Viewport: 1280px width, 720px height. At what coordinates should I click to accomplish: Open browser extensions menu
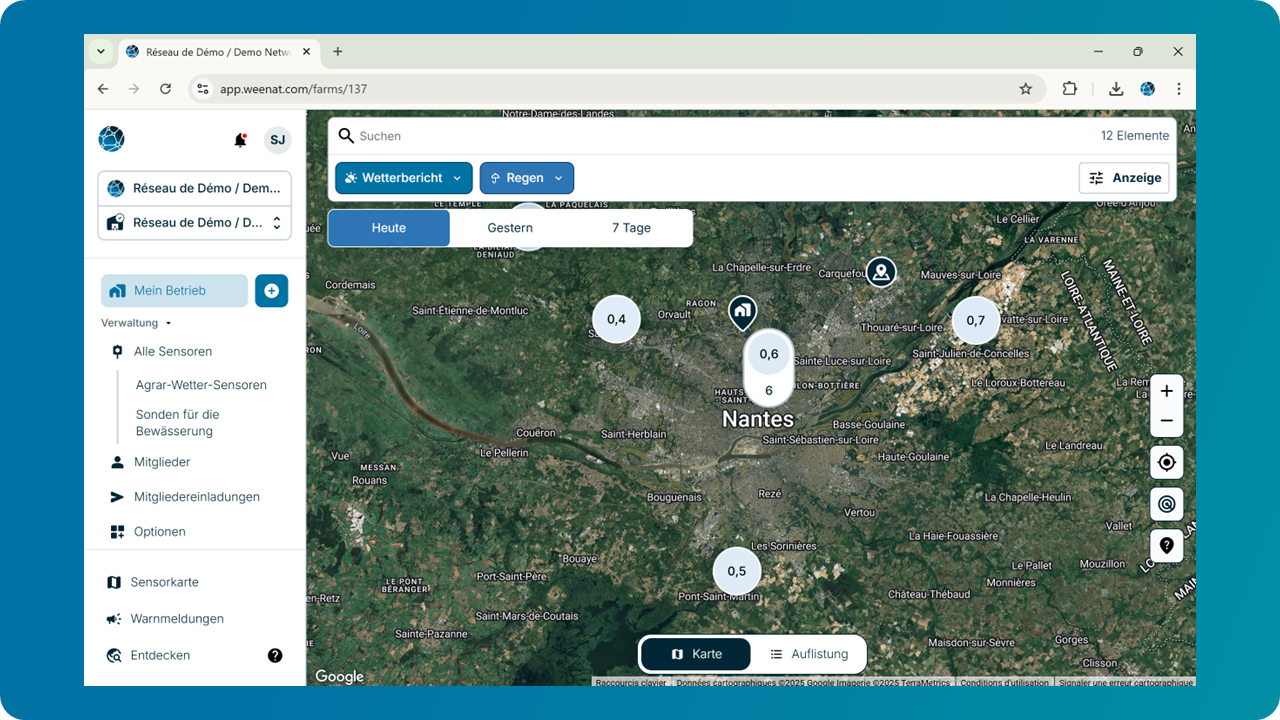pos(1069,89)
